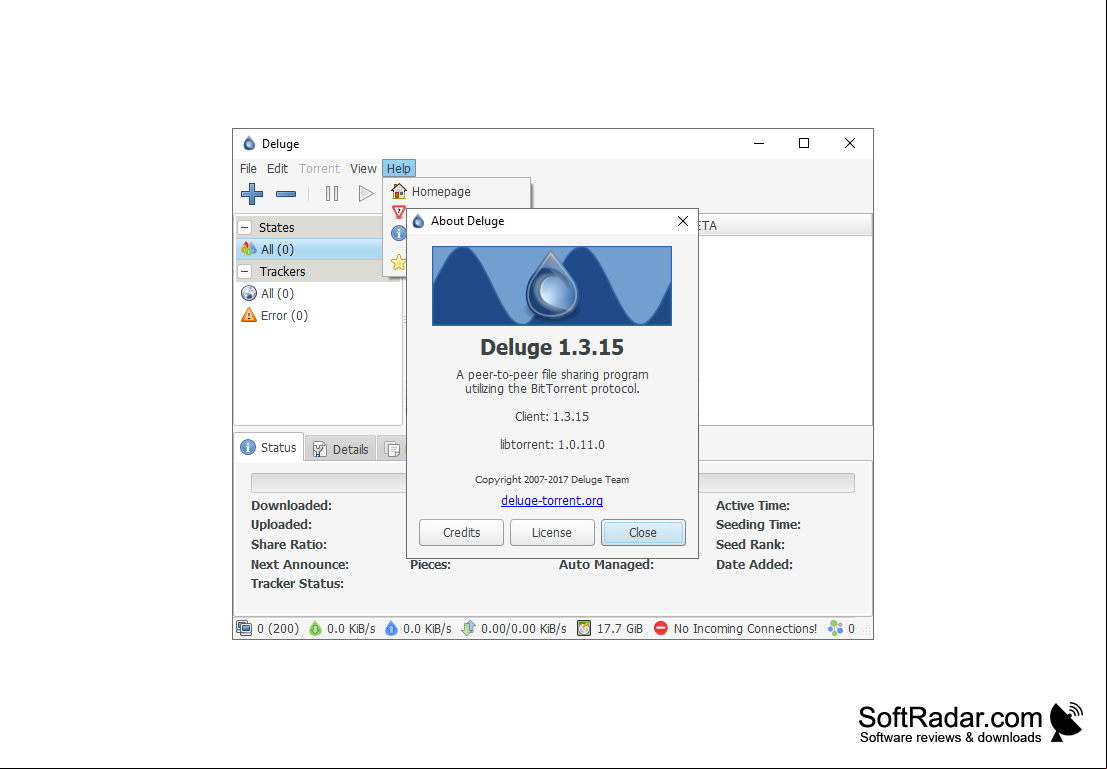Click the partially hidden Files tab icon
Image resolution: width=1107 pixels, height=769 pixels.
[x=393, y=449]
